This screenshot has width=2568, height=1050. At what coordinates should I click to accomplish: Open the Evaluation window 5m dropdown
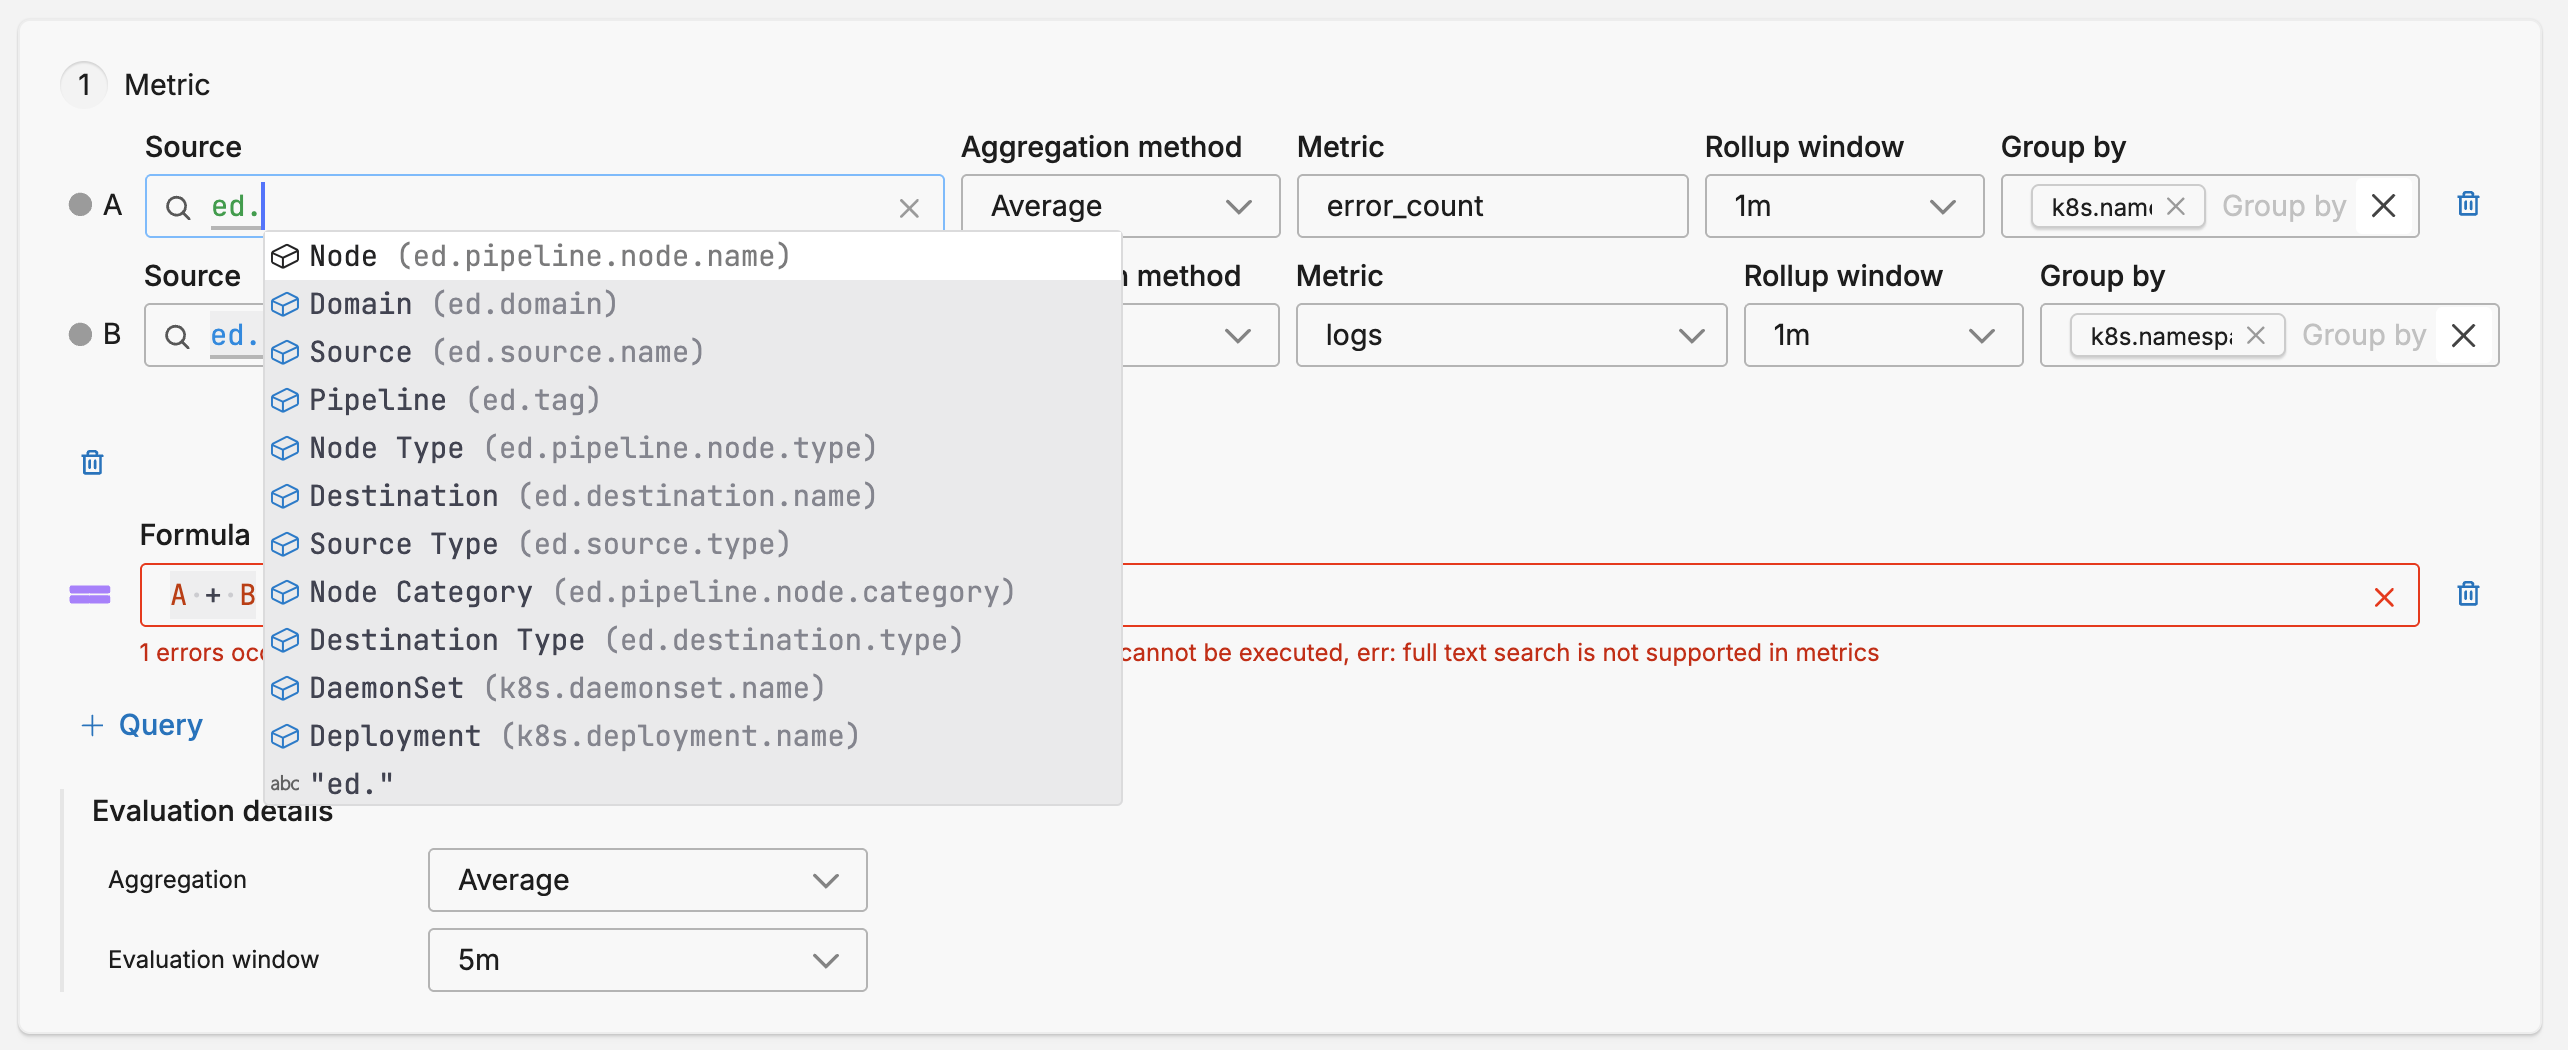pos(647,960)
